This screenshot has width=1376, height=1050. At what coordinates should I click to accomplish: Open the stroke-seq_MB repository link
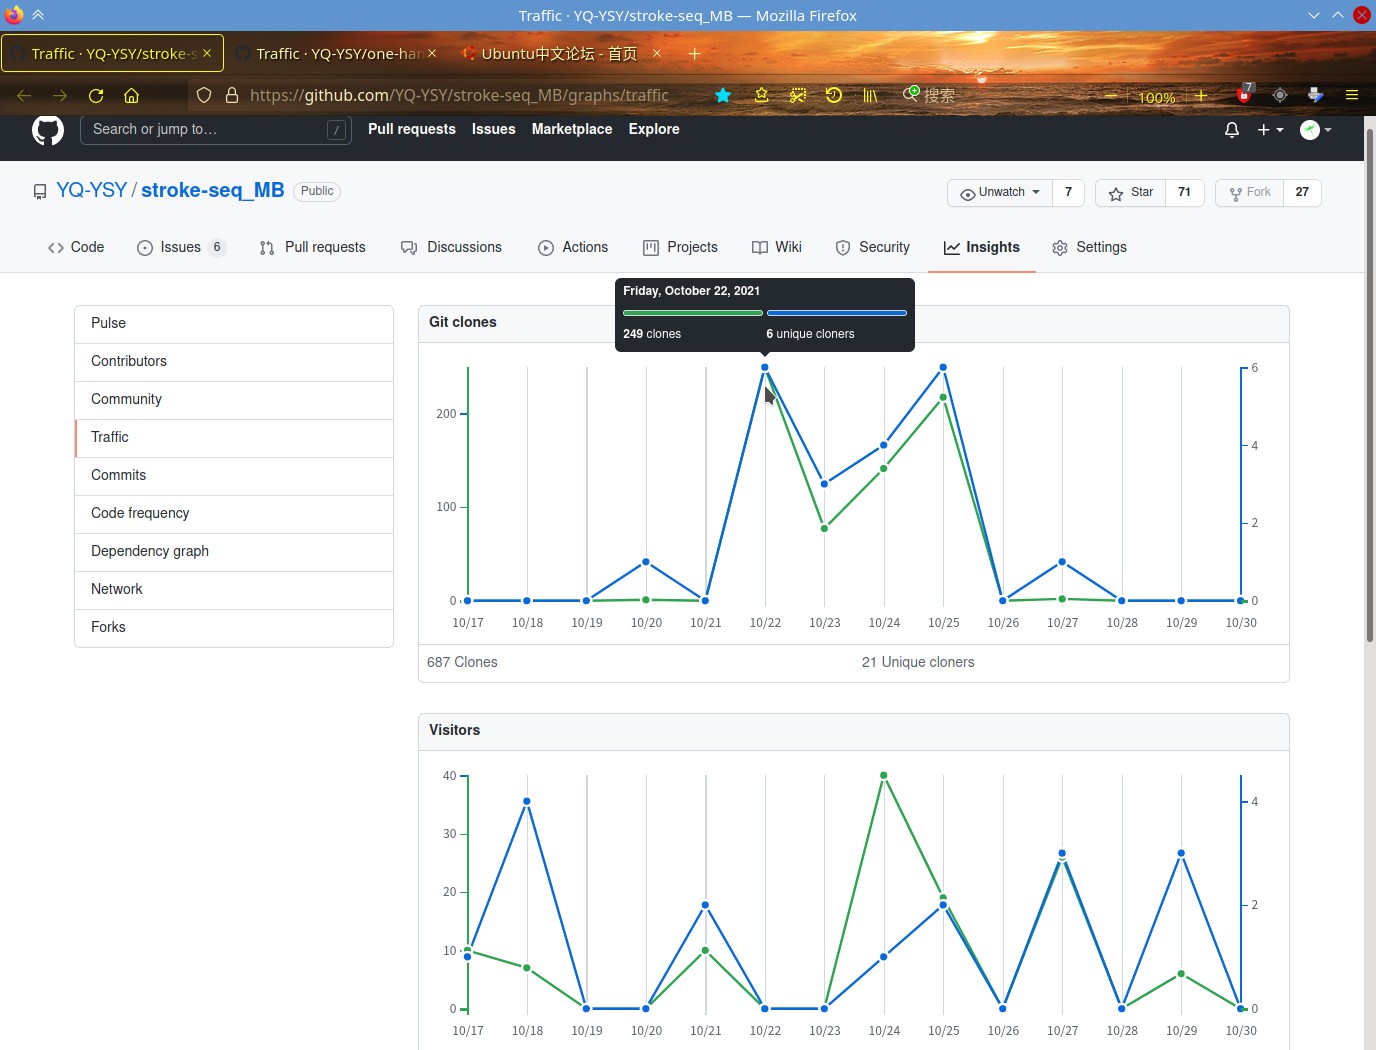tap(212, 190)
